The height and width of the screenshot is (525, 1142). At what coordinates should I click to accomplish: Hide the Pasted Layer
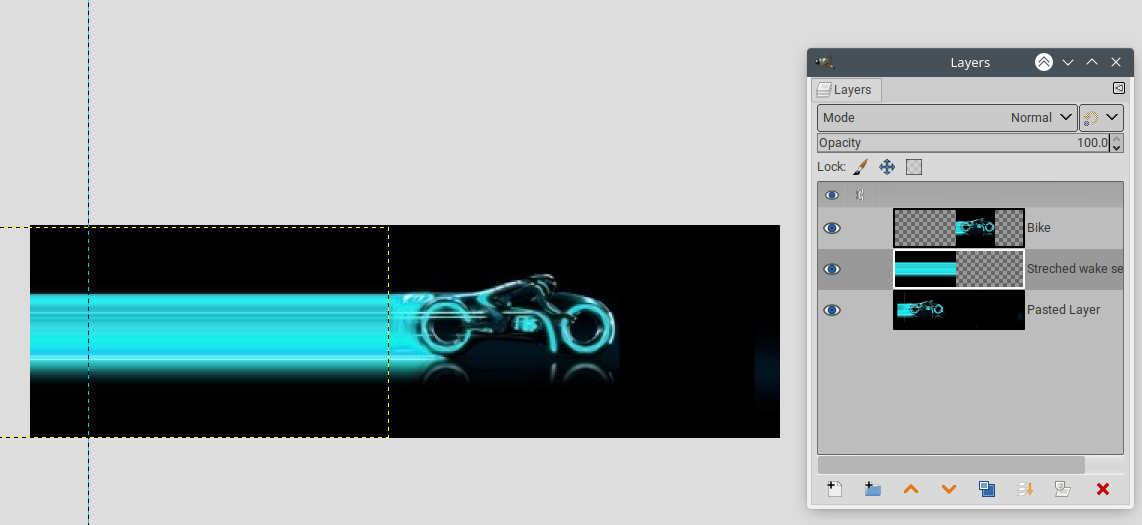(x=832, y=310)
